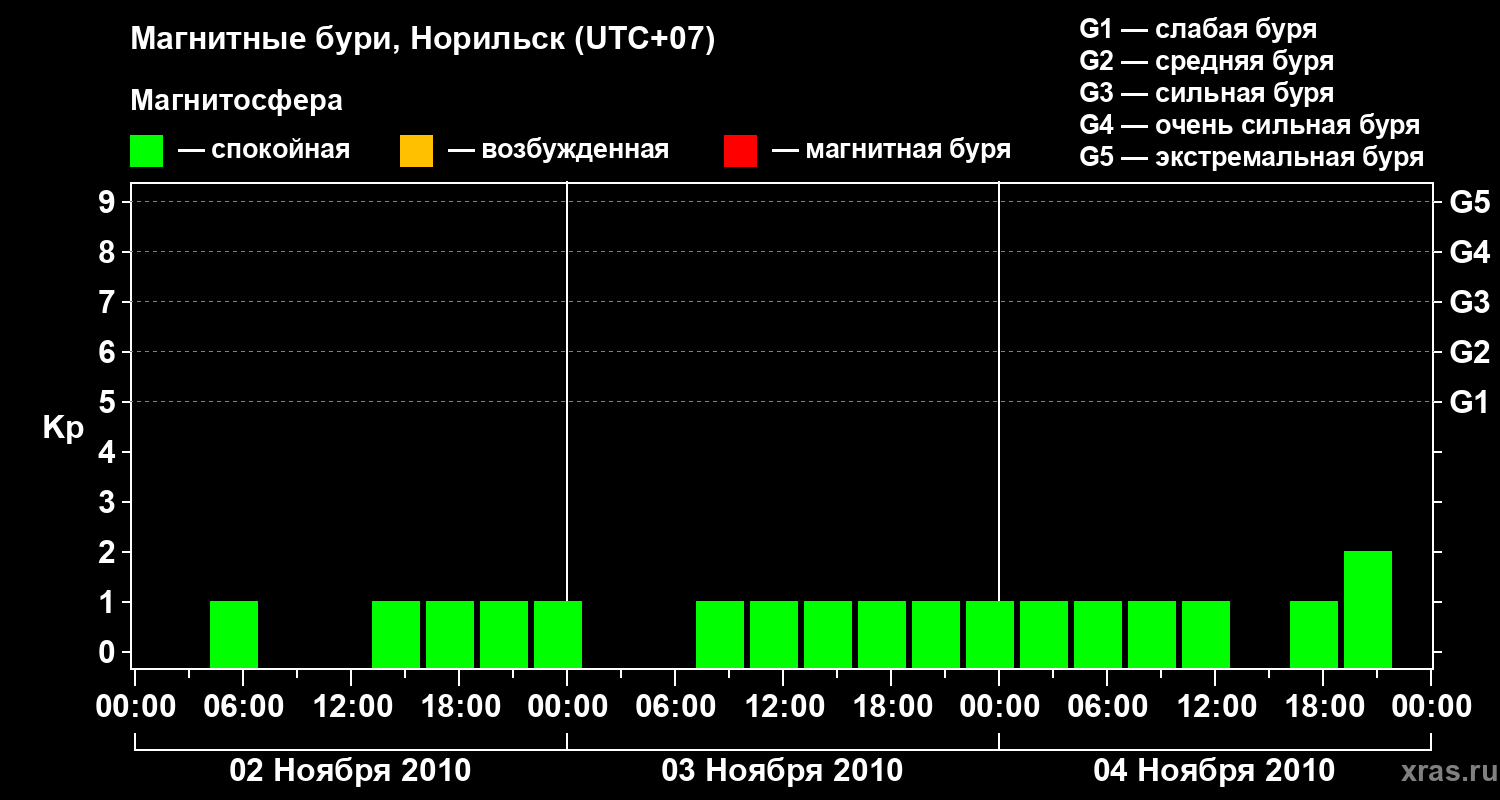Viewport: 1500px width, 800px height.
Task: Click the date label '02 Ноября 2010'
Action: point(350,770)
